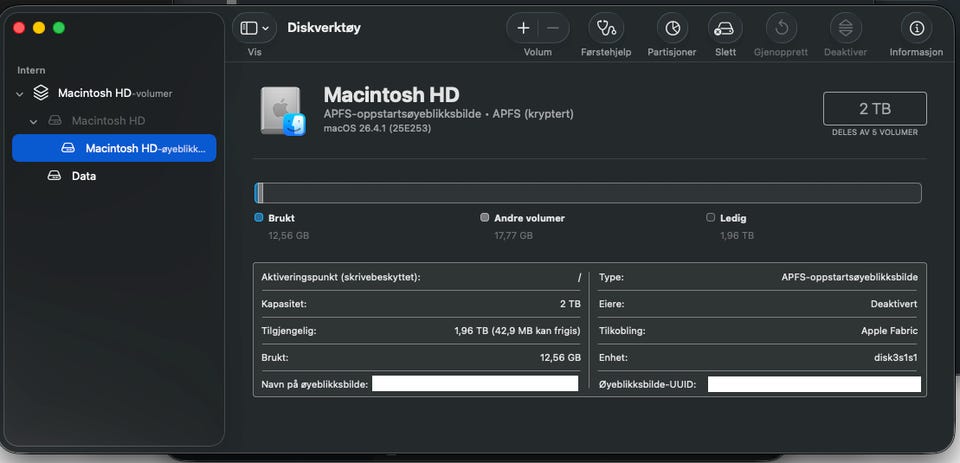Click the Type value APFS-oppstartsøyeblikksbilde in table
This screenshot has width=960, height=463.
(x=849, y=277)
